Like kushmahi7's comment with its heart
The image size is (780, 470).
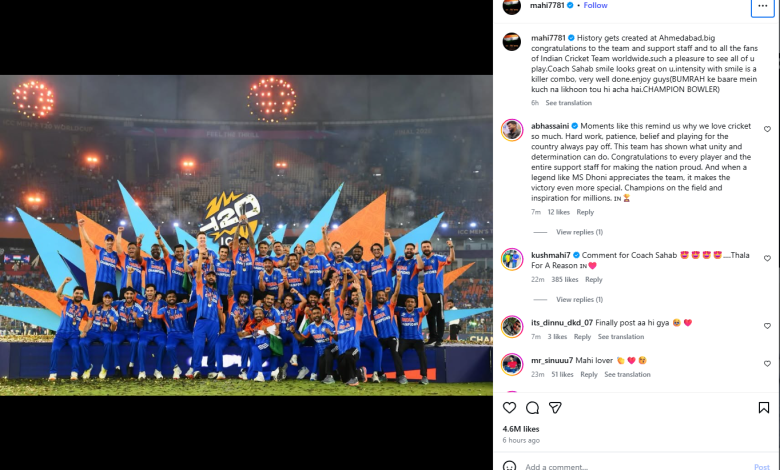[x=767, y=258]
